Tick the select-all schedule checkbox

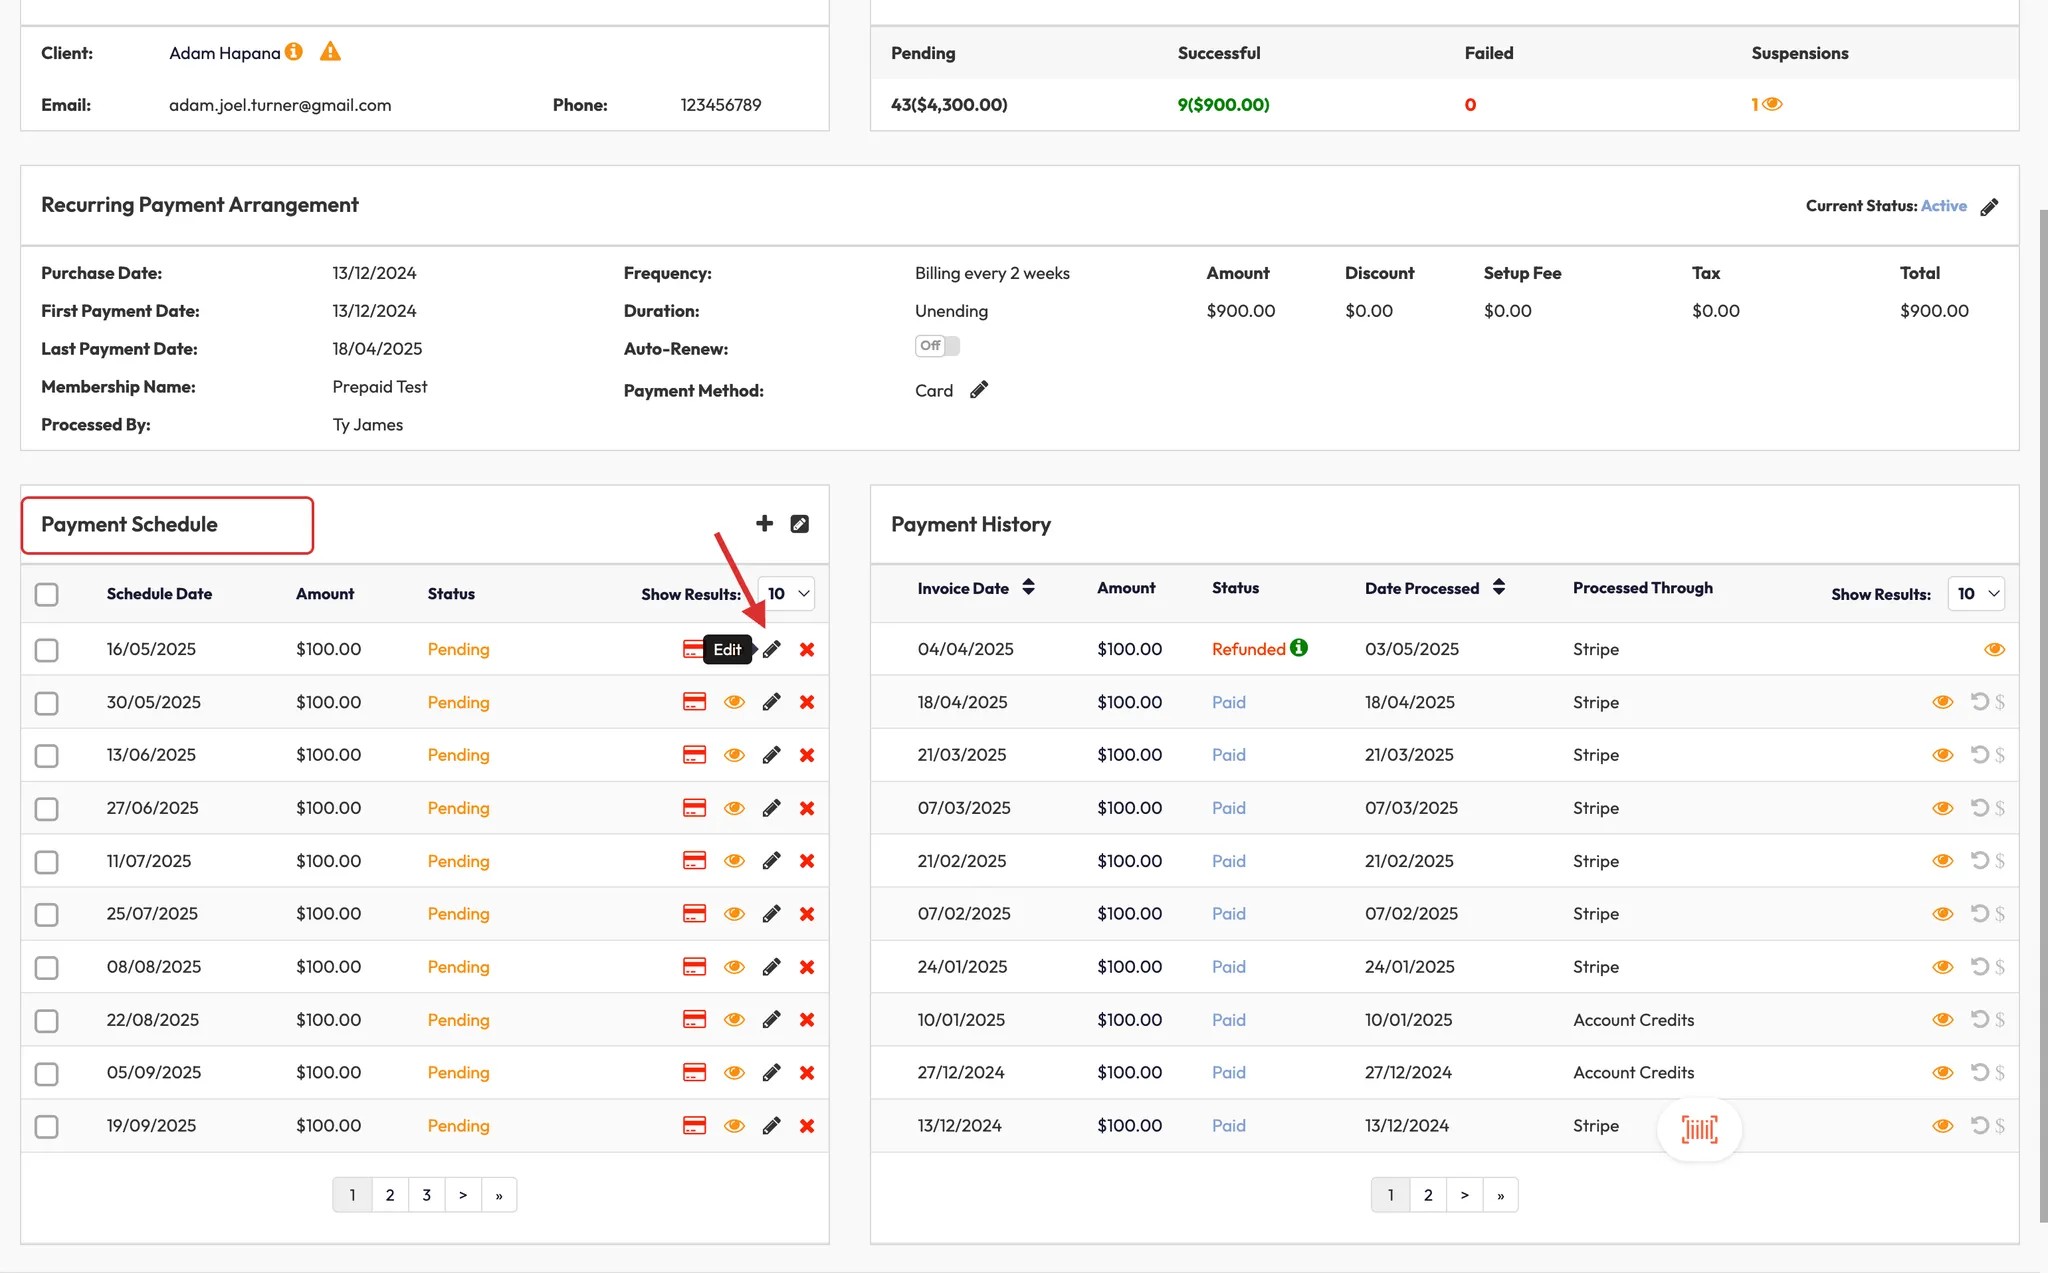click(x=47, y=594)
